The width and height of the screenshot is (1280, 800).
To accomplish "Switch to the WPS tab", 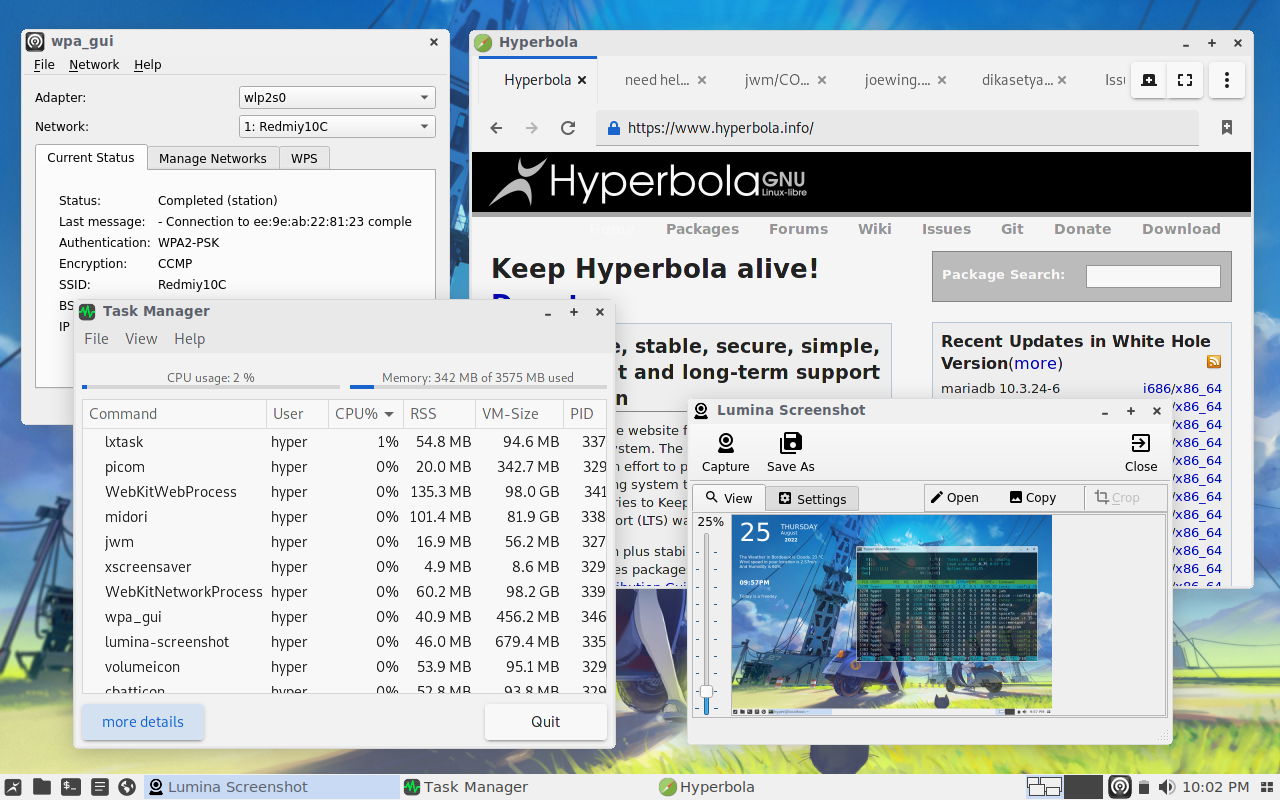I will [x=304, y=158].
